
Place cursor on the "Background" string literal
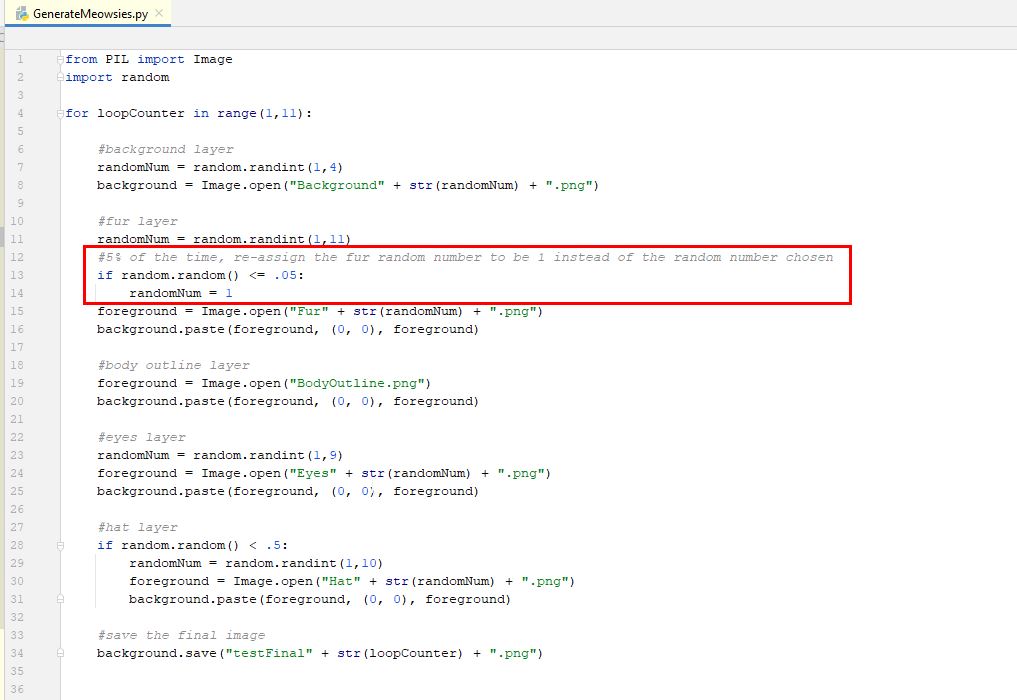337,185
